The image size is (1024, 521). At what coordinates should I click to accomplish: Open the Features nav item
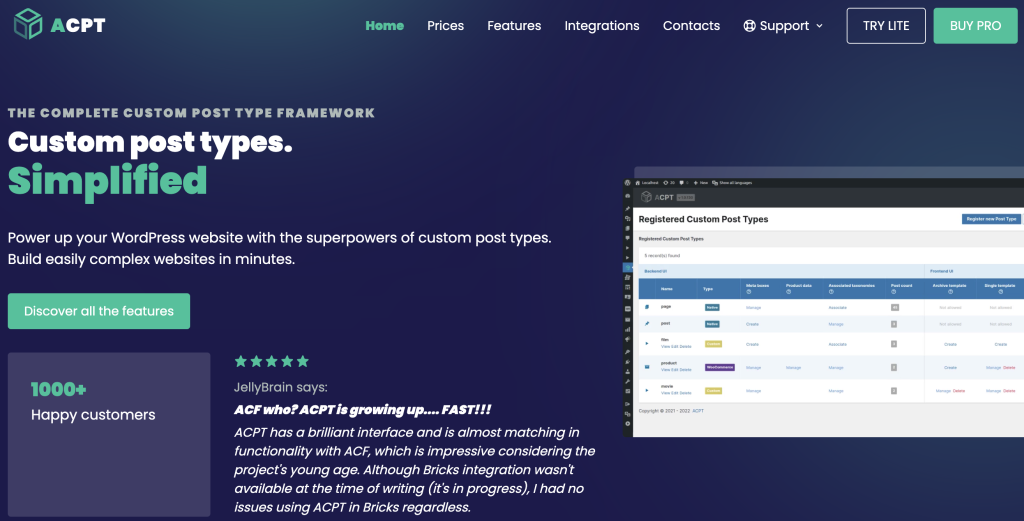click(514, 25)
